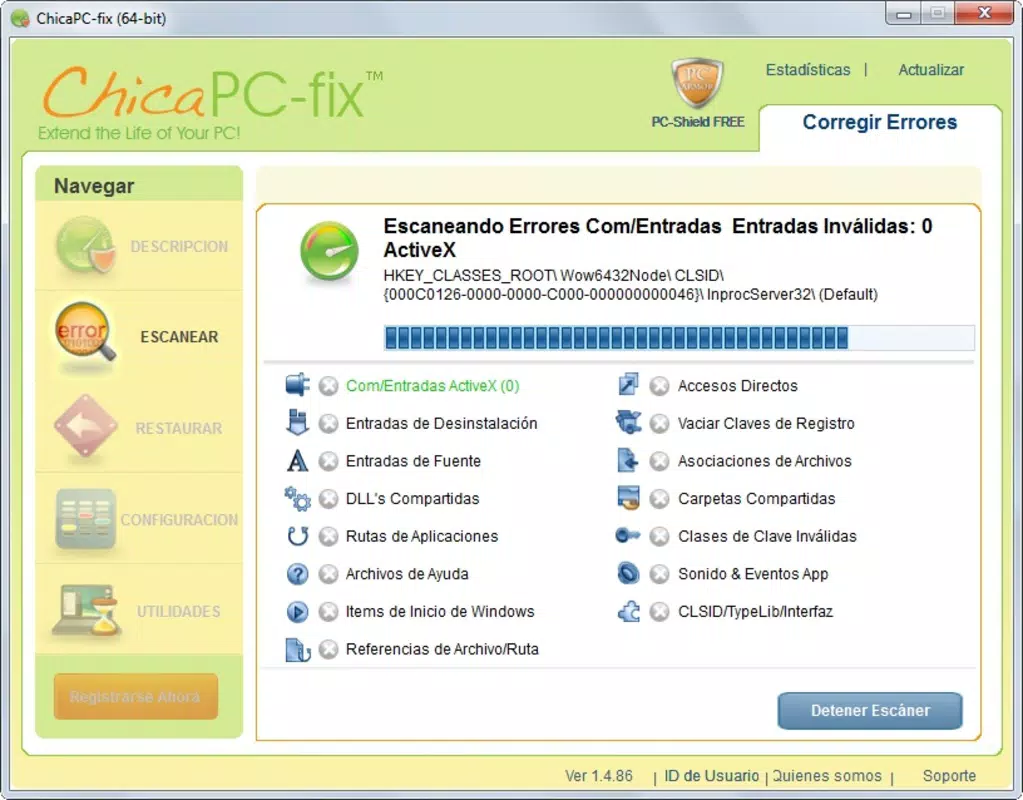Select the ESCANEAR error magnifier icon

click(86, 333)
